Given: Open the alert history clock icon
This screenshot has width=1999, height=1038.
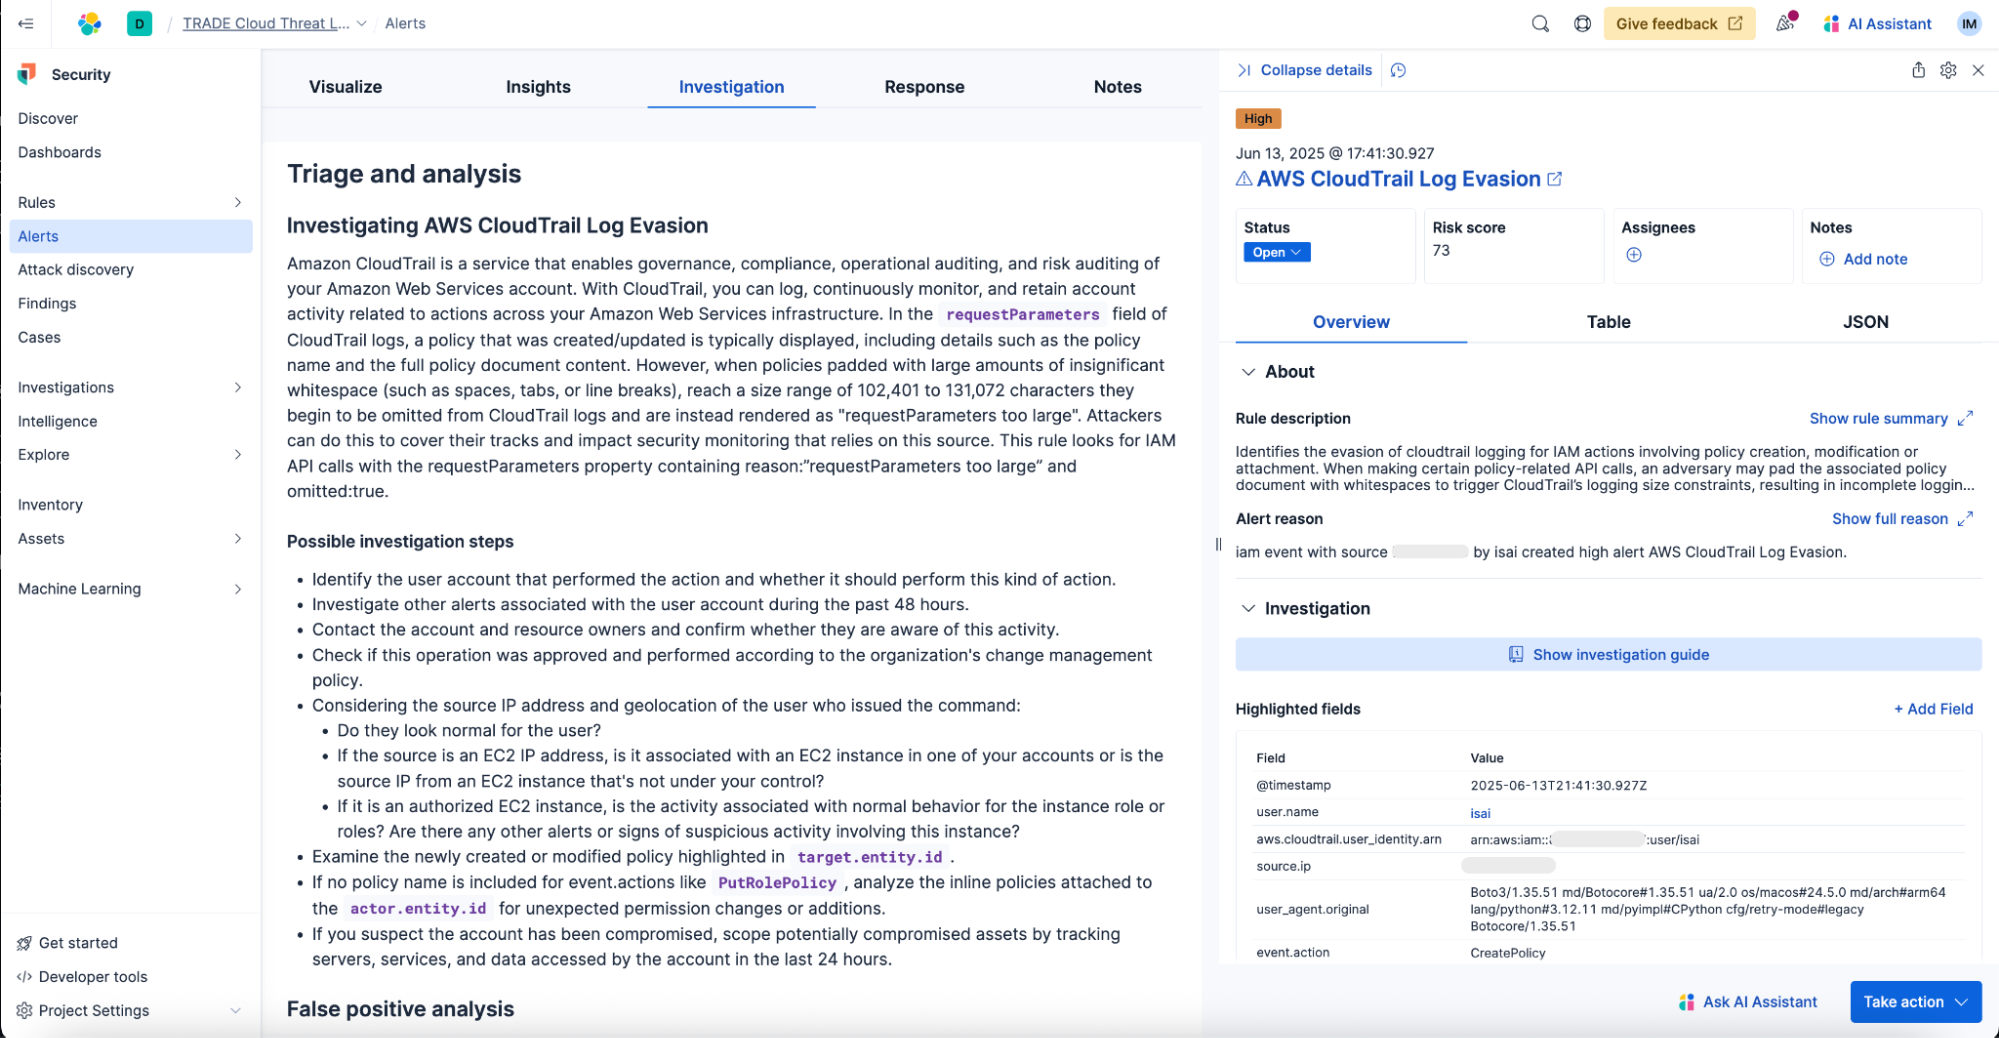Looking at the screenshot, I should tap(1398, 70).
